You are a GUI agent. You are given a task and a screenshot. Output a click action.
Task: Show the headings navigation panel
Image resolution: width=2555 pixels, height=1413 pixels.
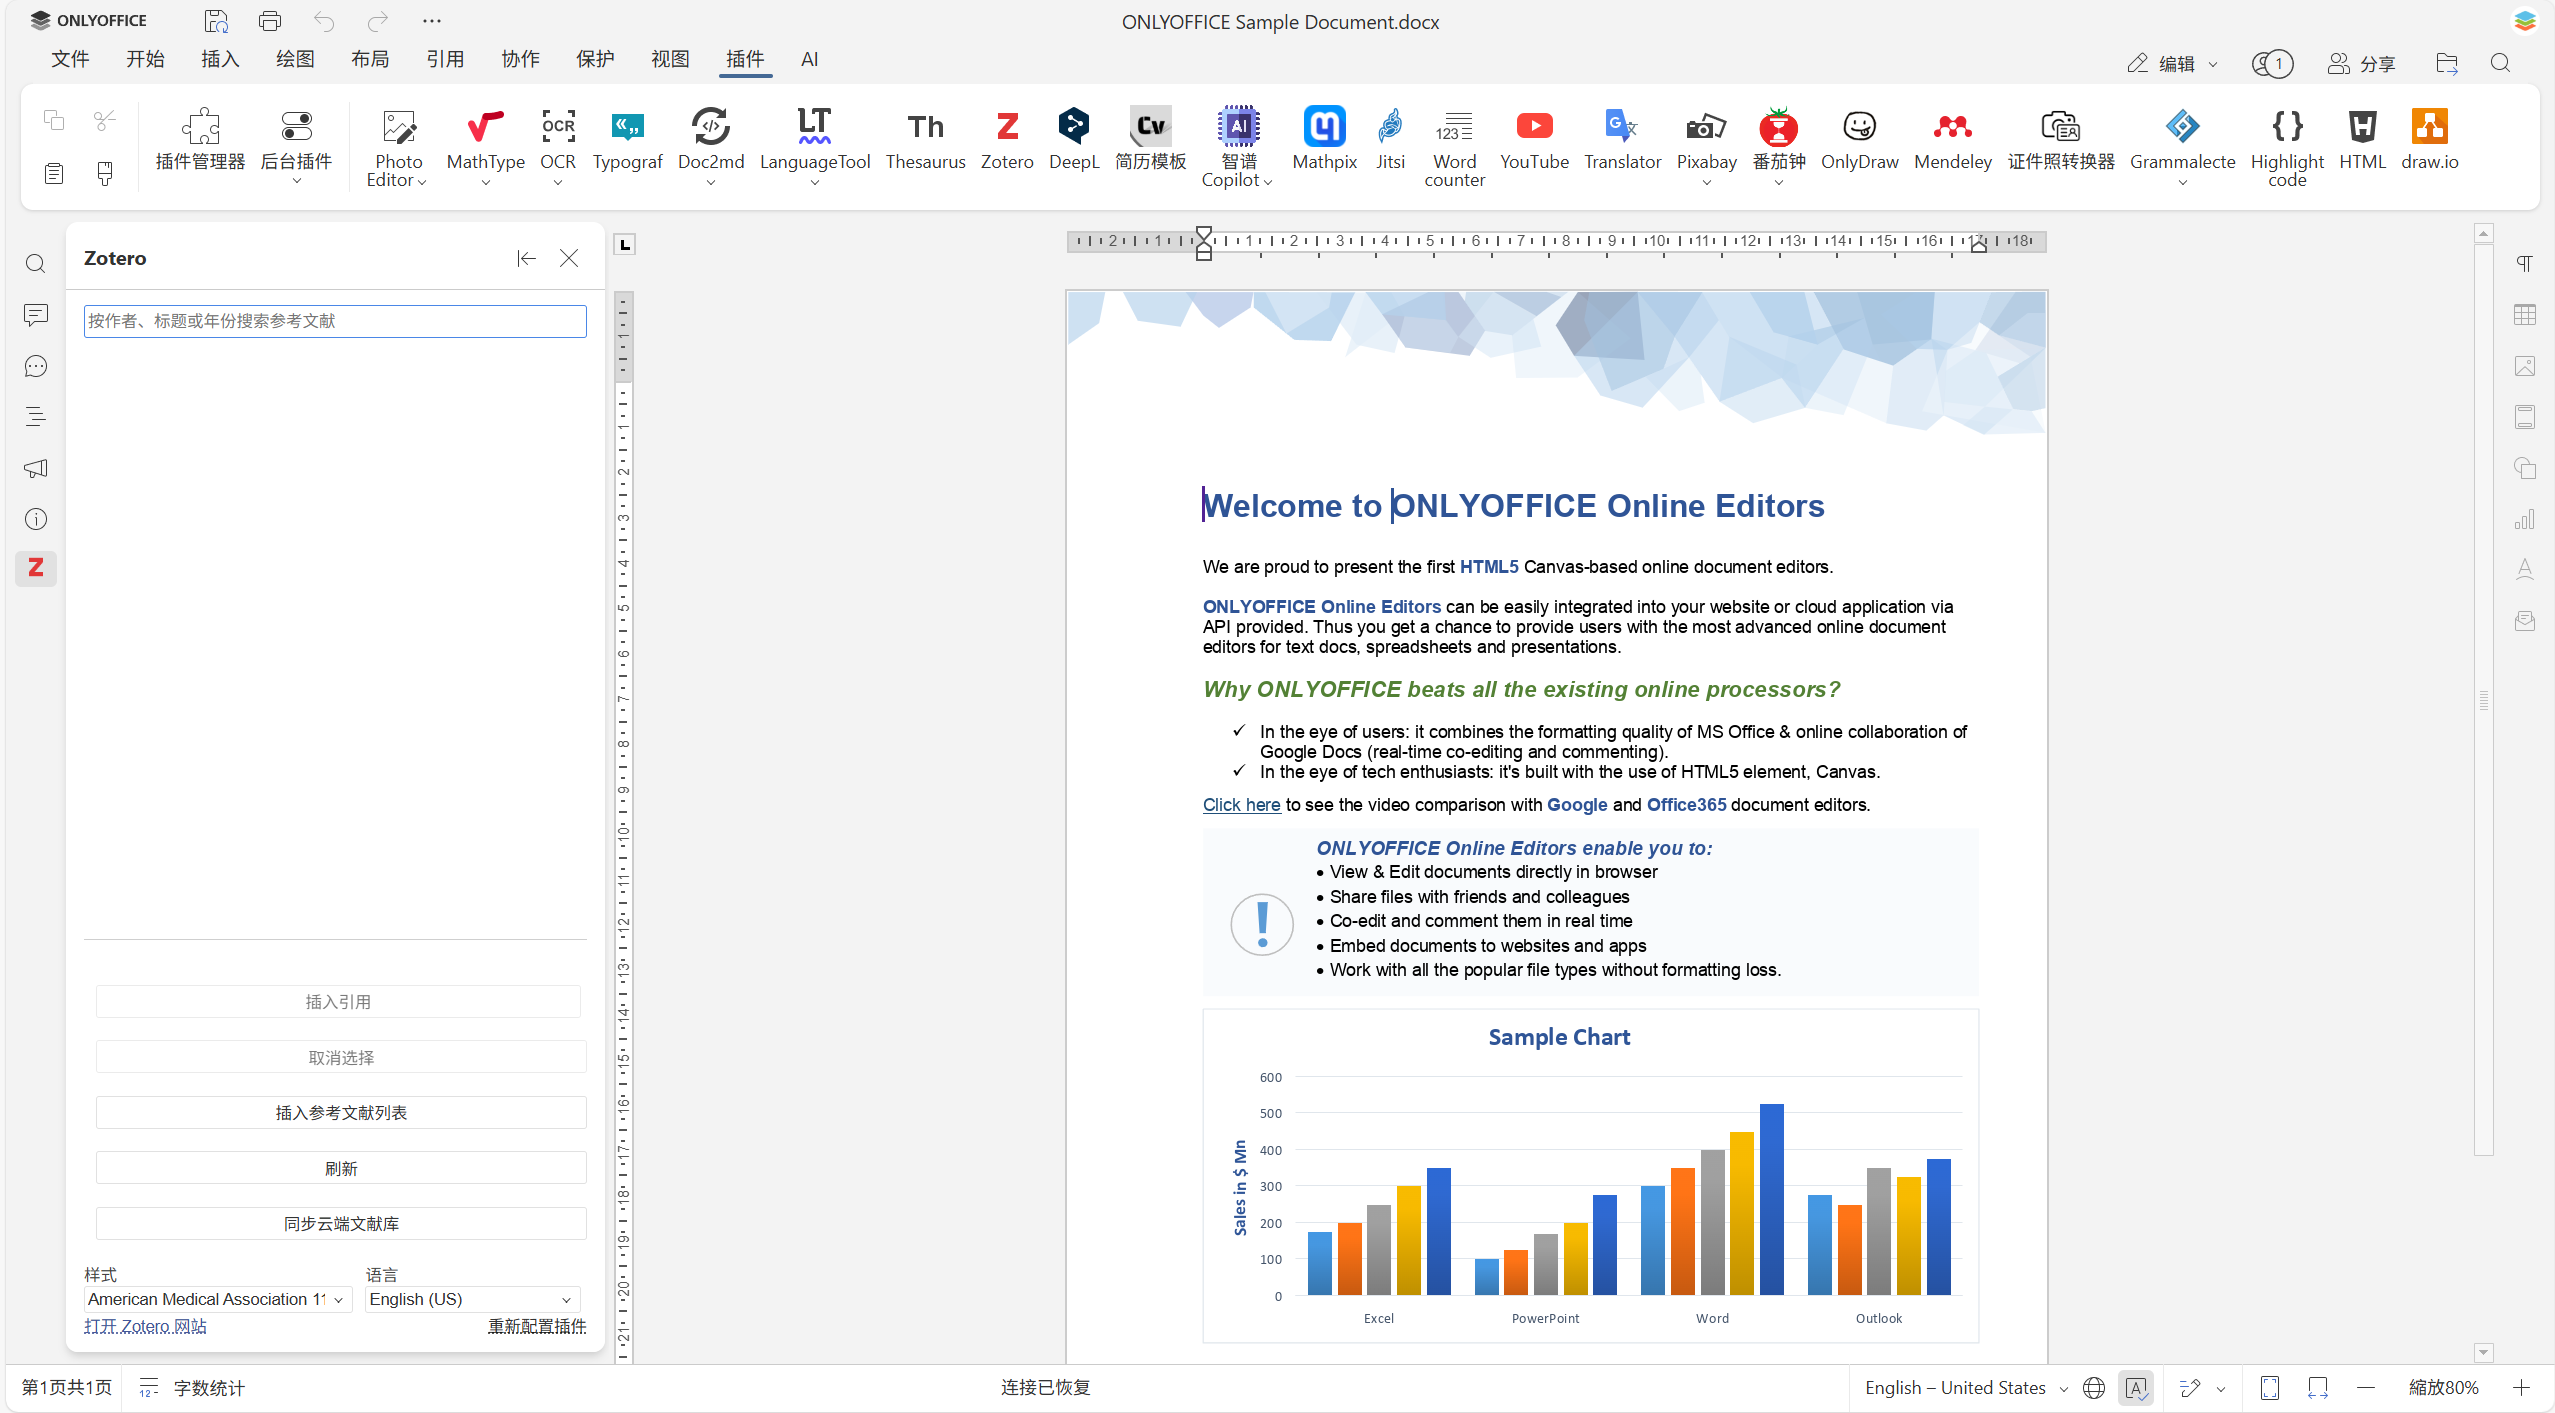click(x=36, y=417)
